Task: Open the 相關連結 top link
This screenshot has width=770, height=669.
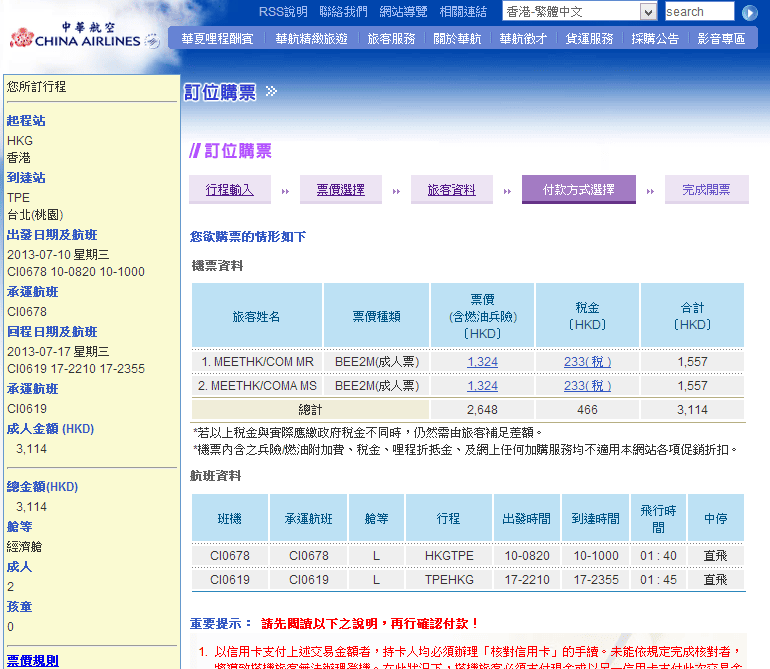Action: (x=463, y=12)
